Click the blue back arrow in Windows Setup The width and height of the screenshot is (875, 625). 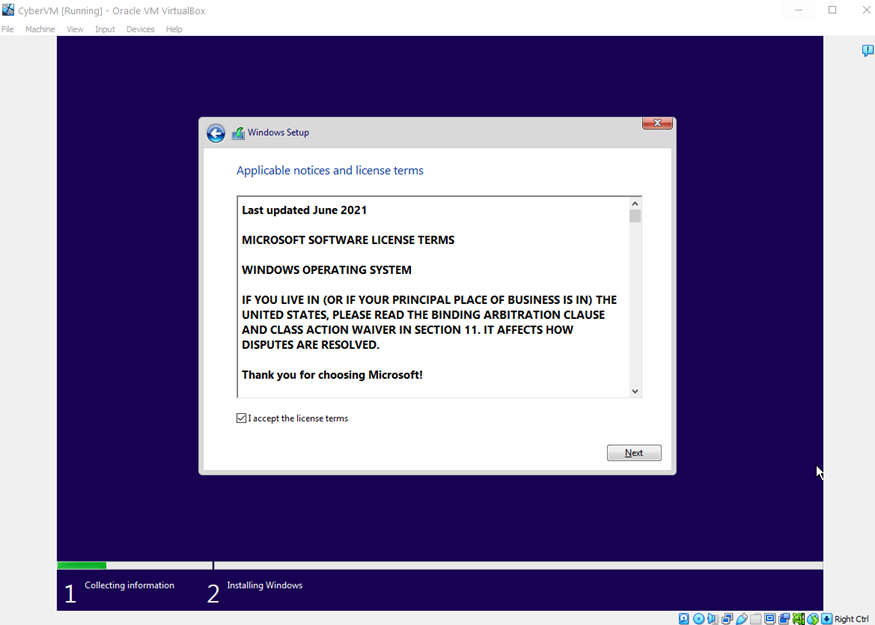click(216, 133)
